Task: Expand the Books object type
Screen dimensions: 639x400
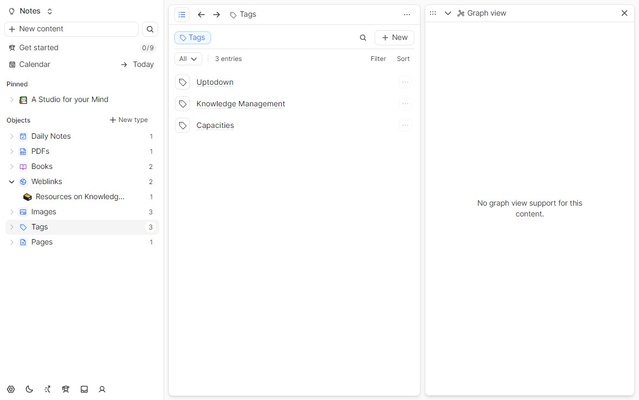Action: tap(11, 166)
